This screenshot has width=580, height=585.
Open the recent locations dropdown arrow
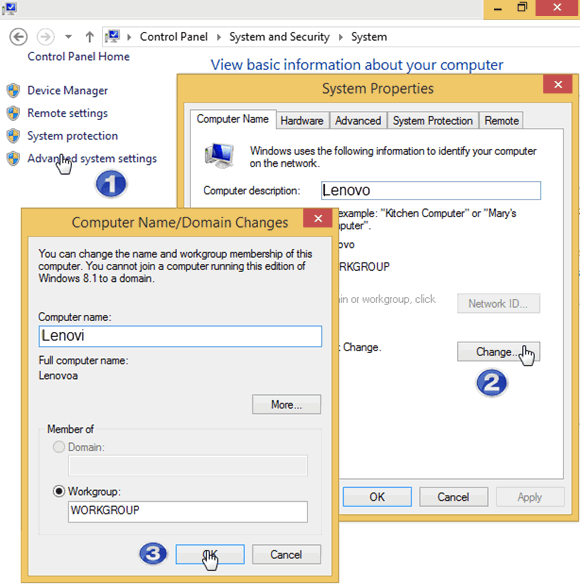68,37
